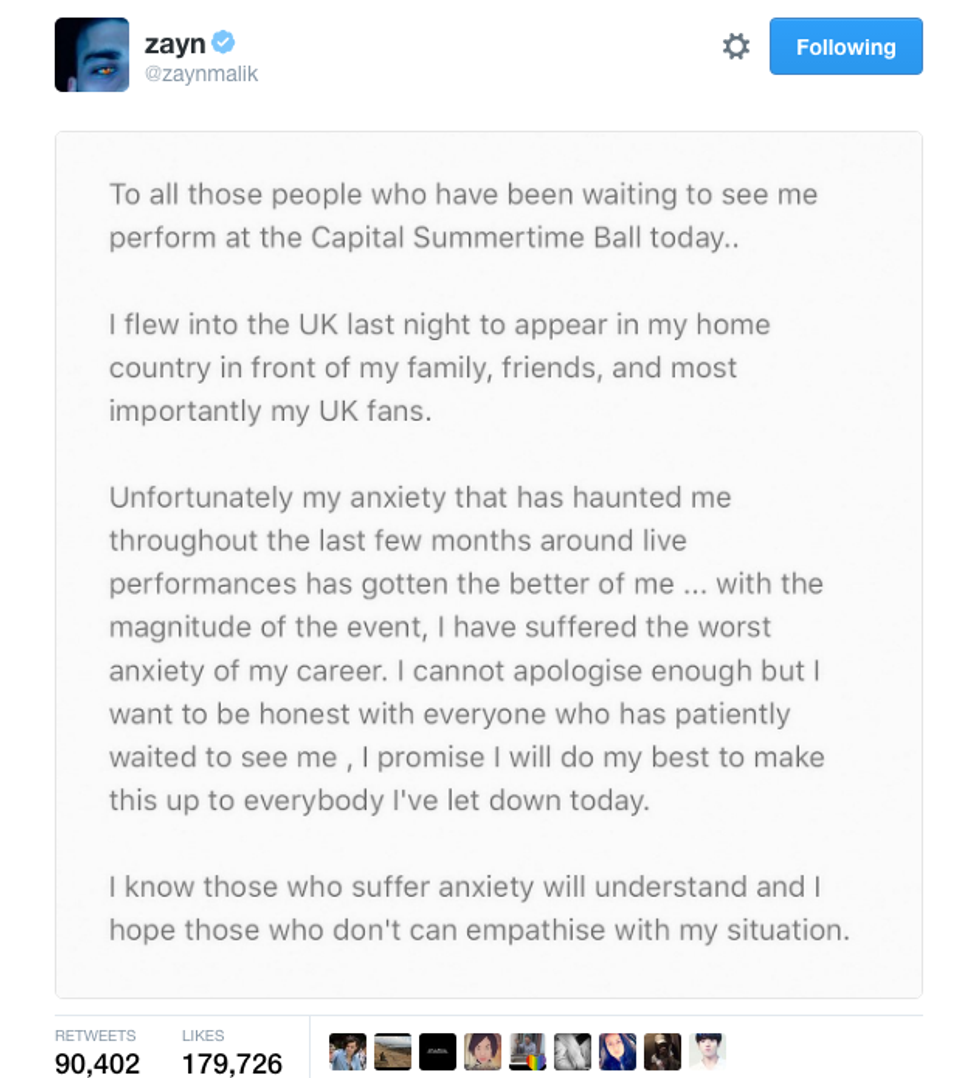The height and width of the screenshot is (1078, 980).
Task: Click the paragraph starting "I know those"
Action: click(479, 908)
